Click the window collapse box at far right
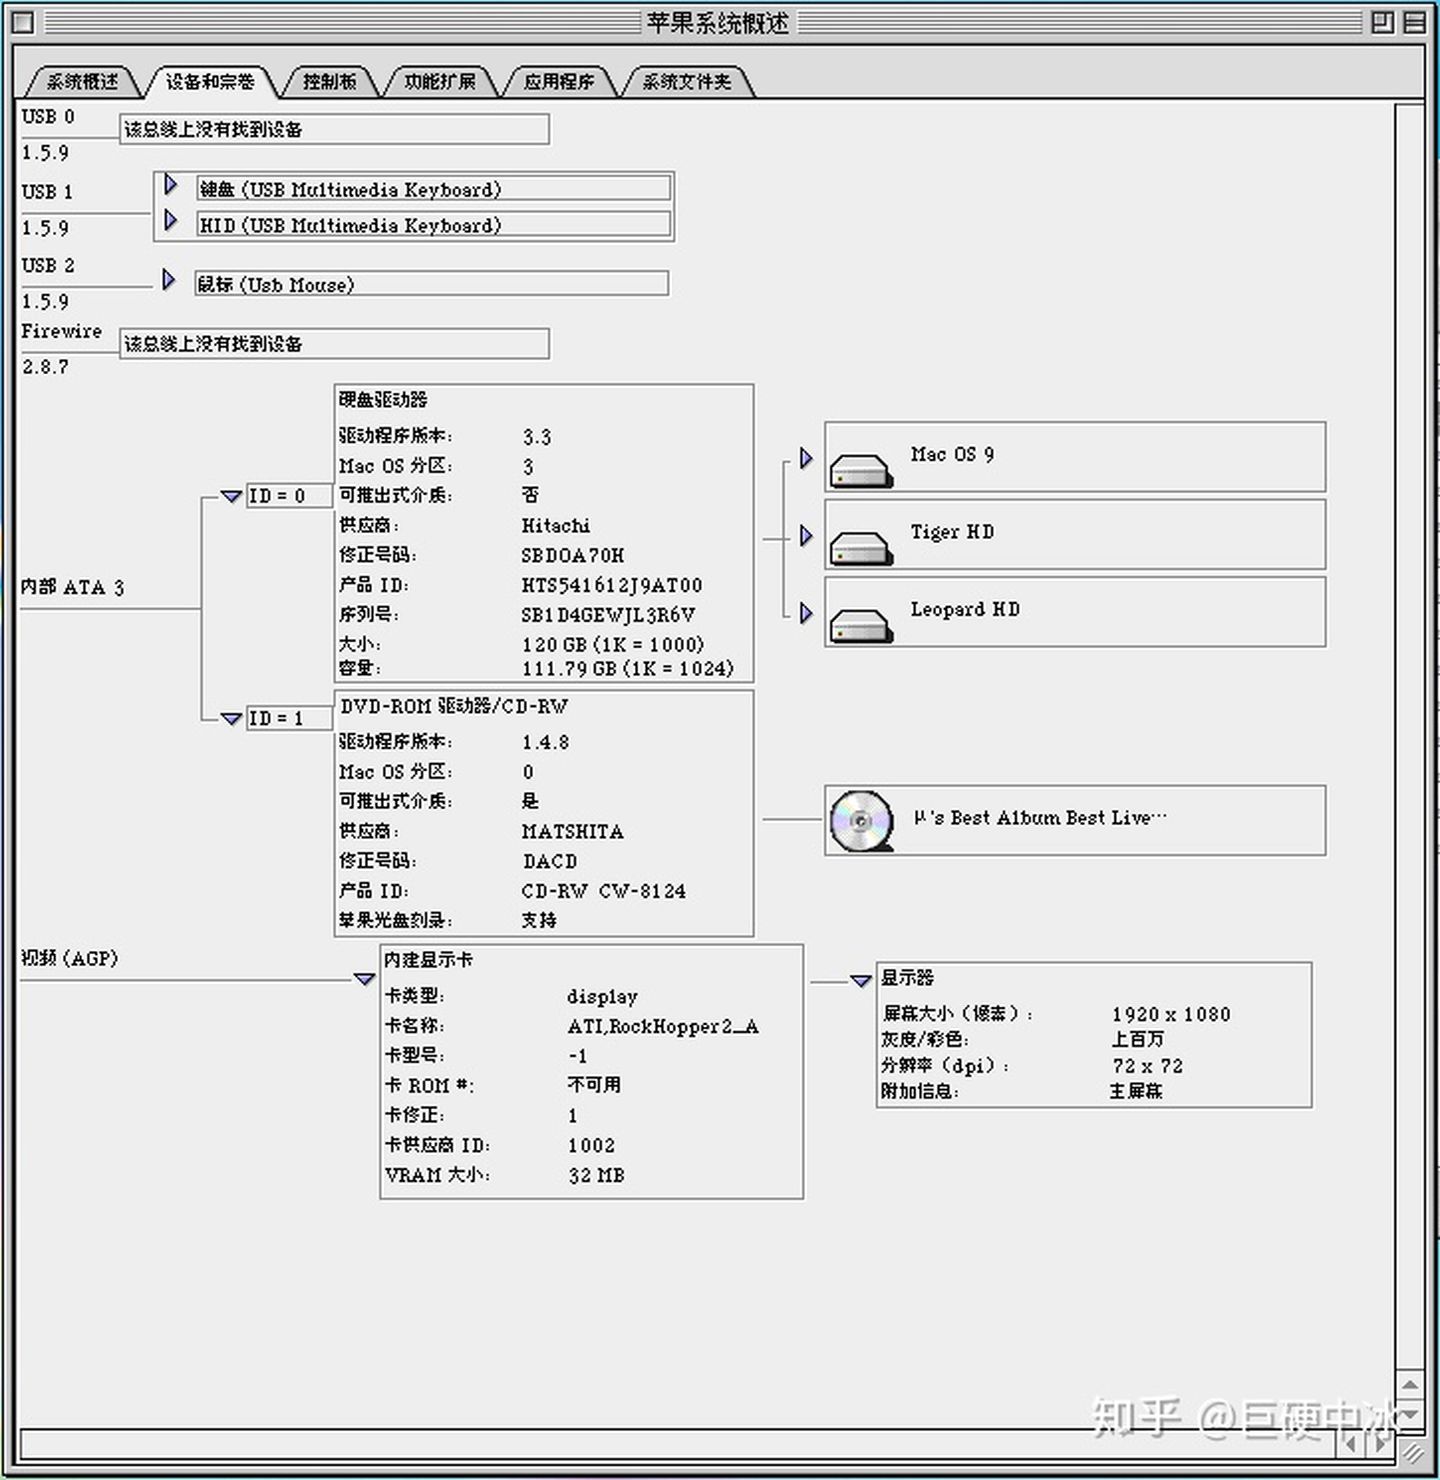Screen dimensions: 1440x1480 [x=1415, y=22]
